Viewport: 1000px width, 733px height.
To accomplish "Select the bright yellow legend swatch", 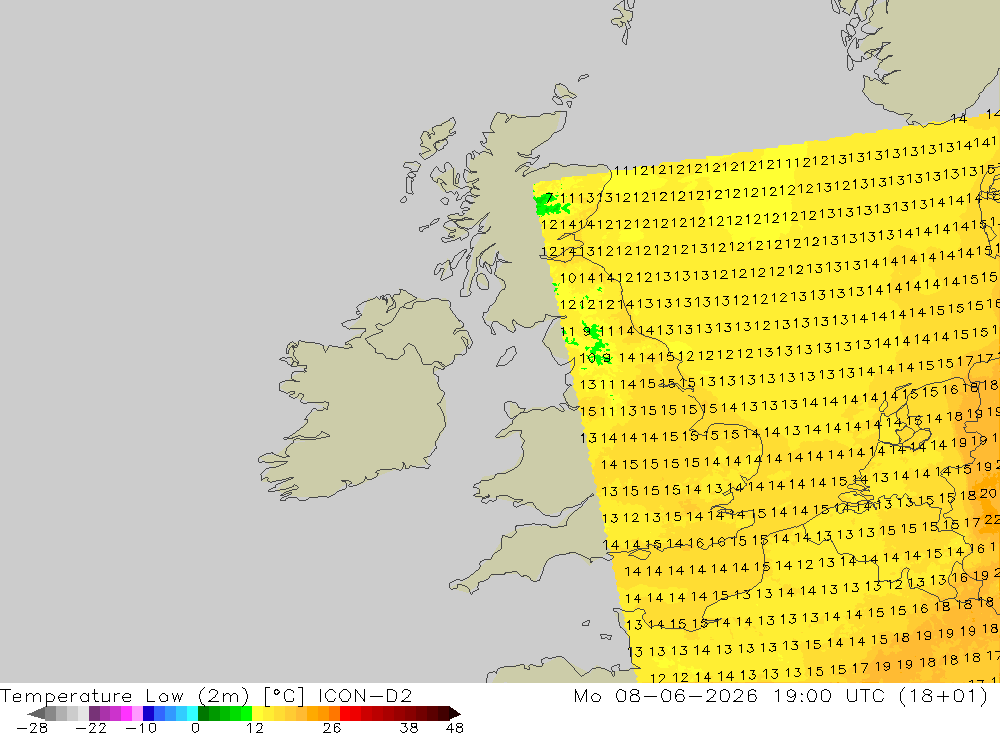I will click(258, 713).
